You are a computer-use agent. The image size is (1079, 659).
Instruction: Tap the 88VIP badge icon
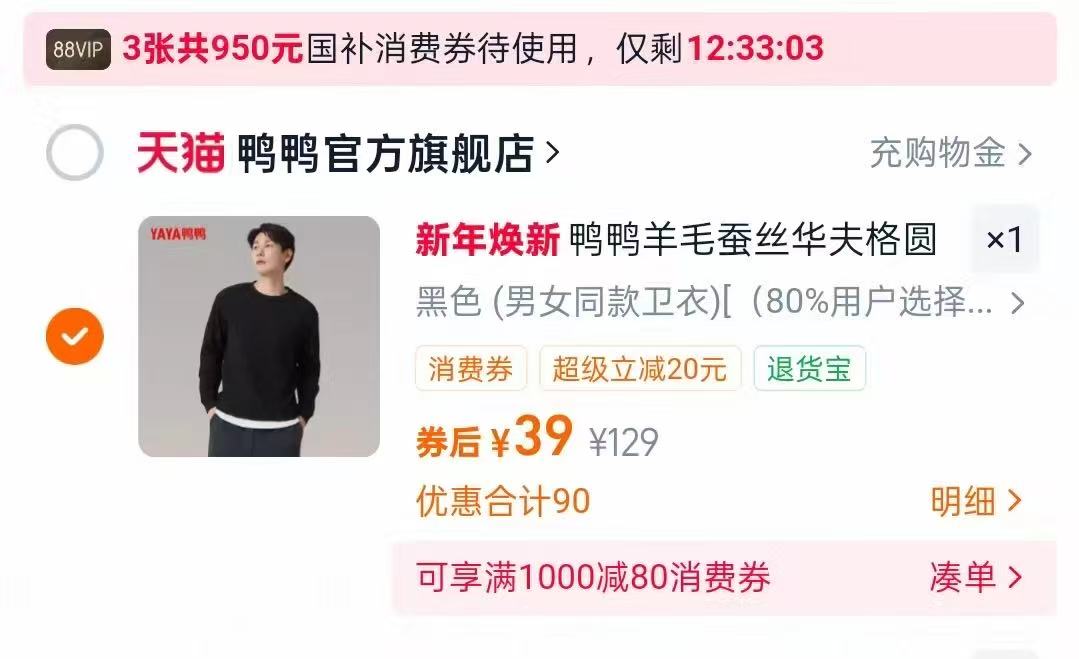tap(78, 49)
